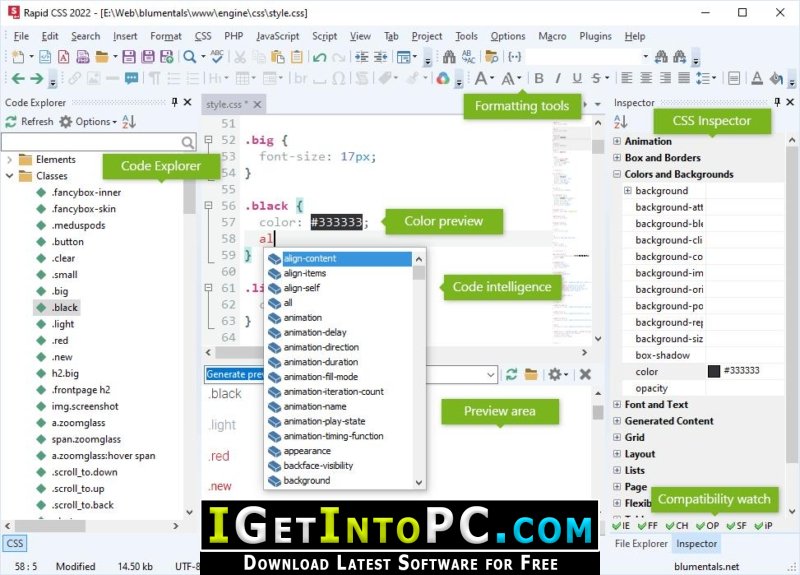Screen dimensions: 800x575
Task: Click the #333333 color swatch in Inspector
Action: coord(714,371)
